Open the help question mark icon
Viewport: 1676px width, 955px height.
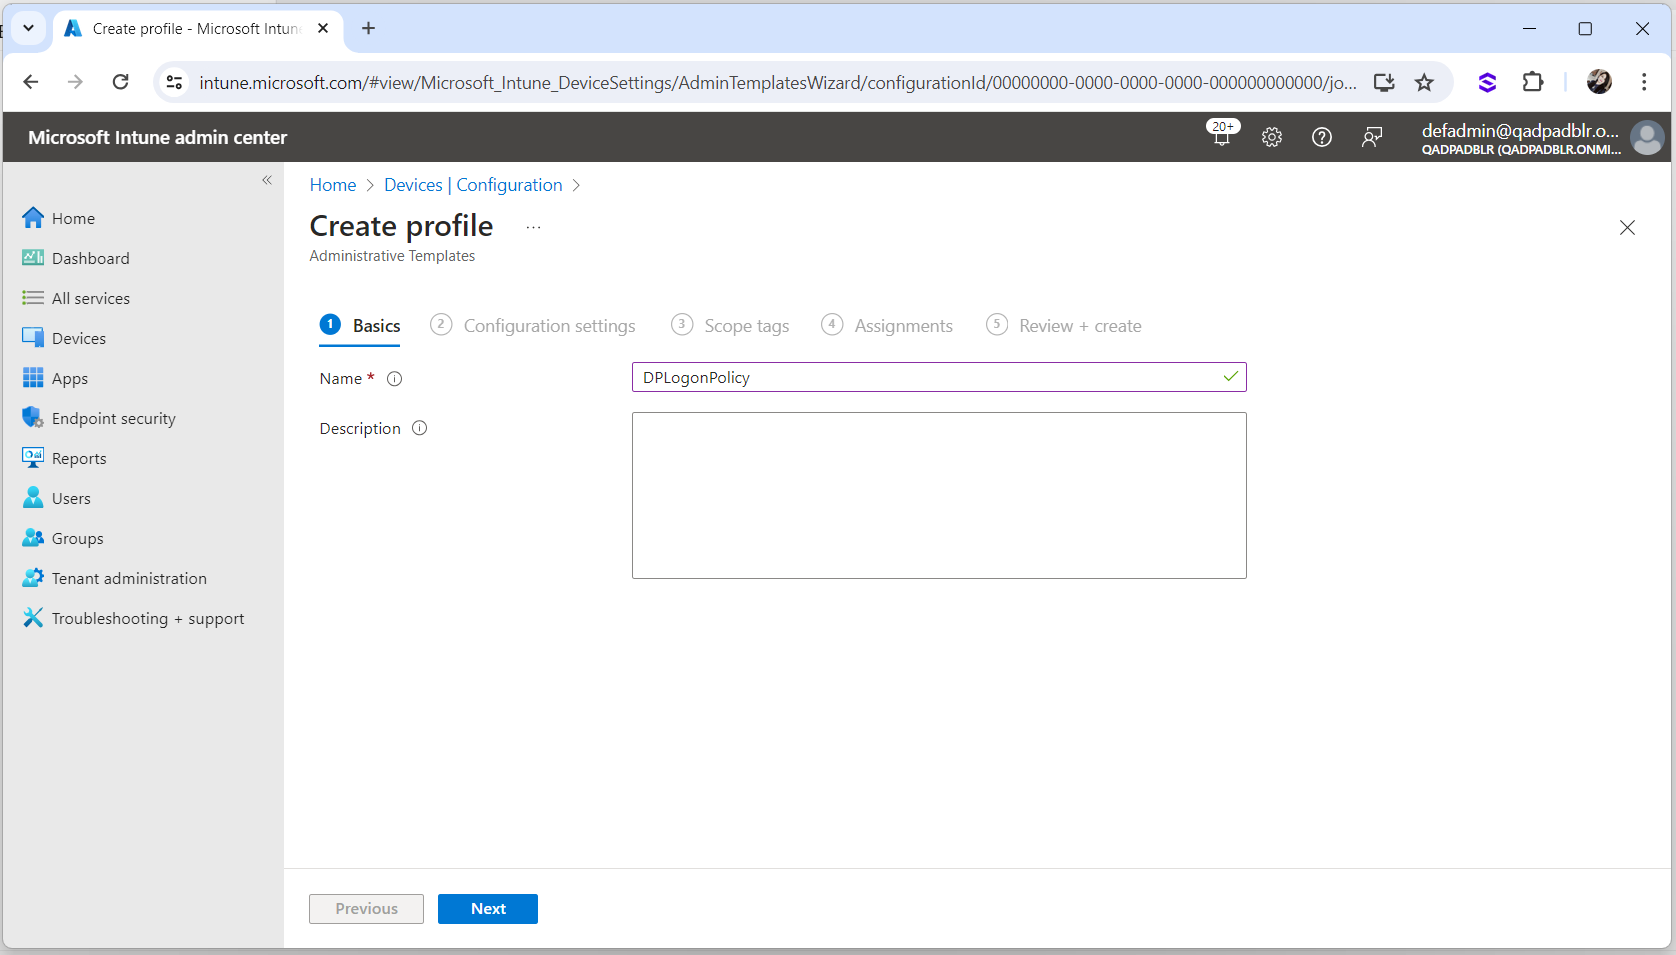click(1322, 137)
